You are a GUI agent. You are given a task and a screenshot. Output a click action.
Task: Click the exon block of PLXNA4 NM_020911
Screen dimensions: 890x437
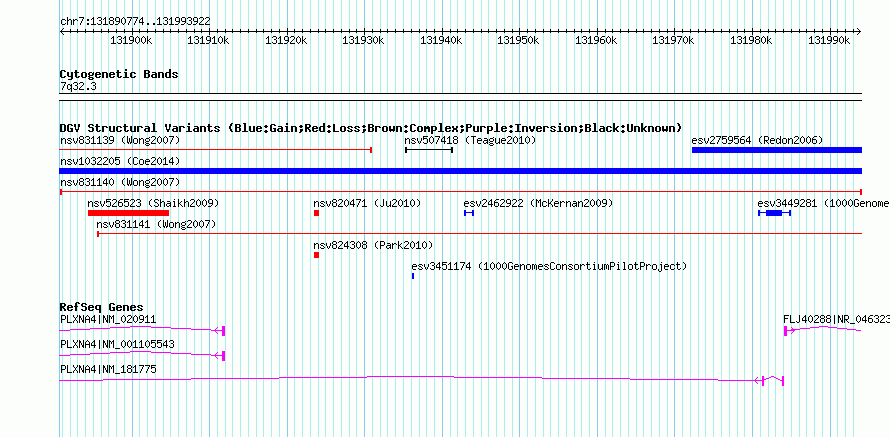pyautogui.click(x=223, y=330)
